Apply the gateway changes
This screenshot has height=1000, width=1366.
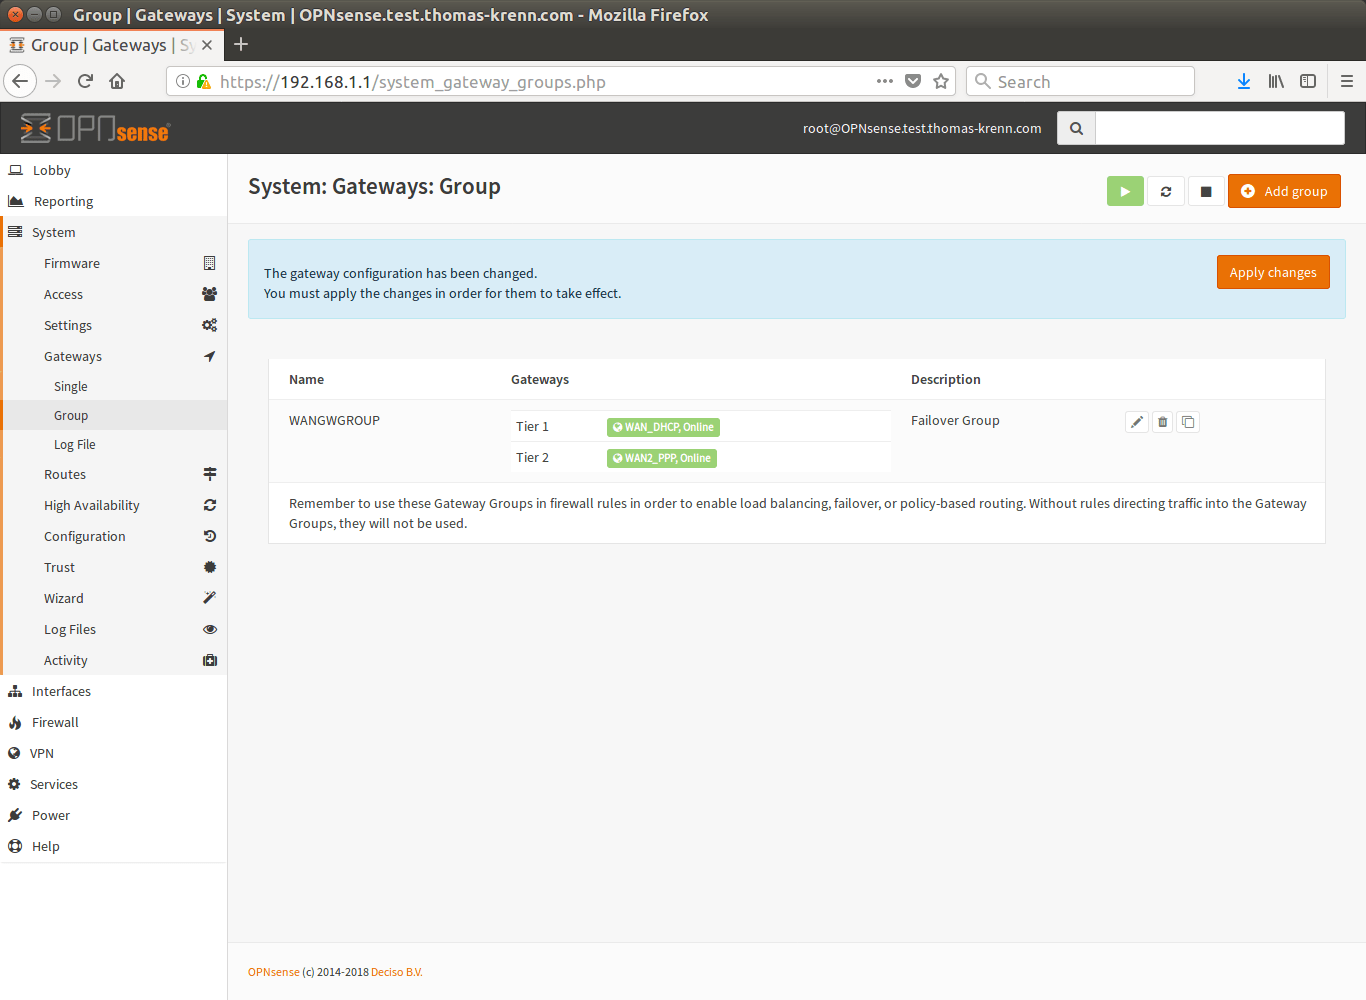coord(1273,272)
